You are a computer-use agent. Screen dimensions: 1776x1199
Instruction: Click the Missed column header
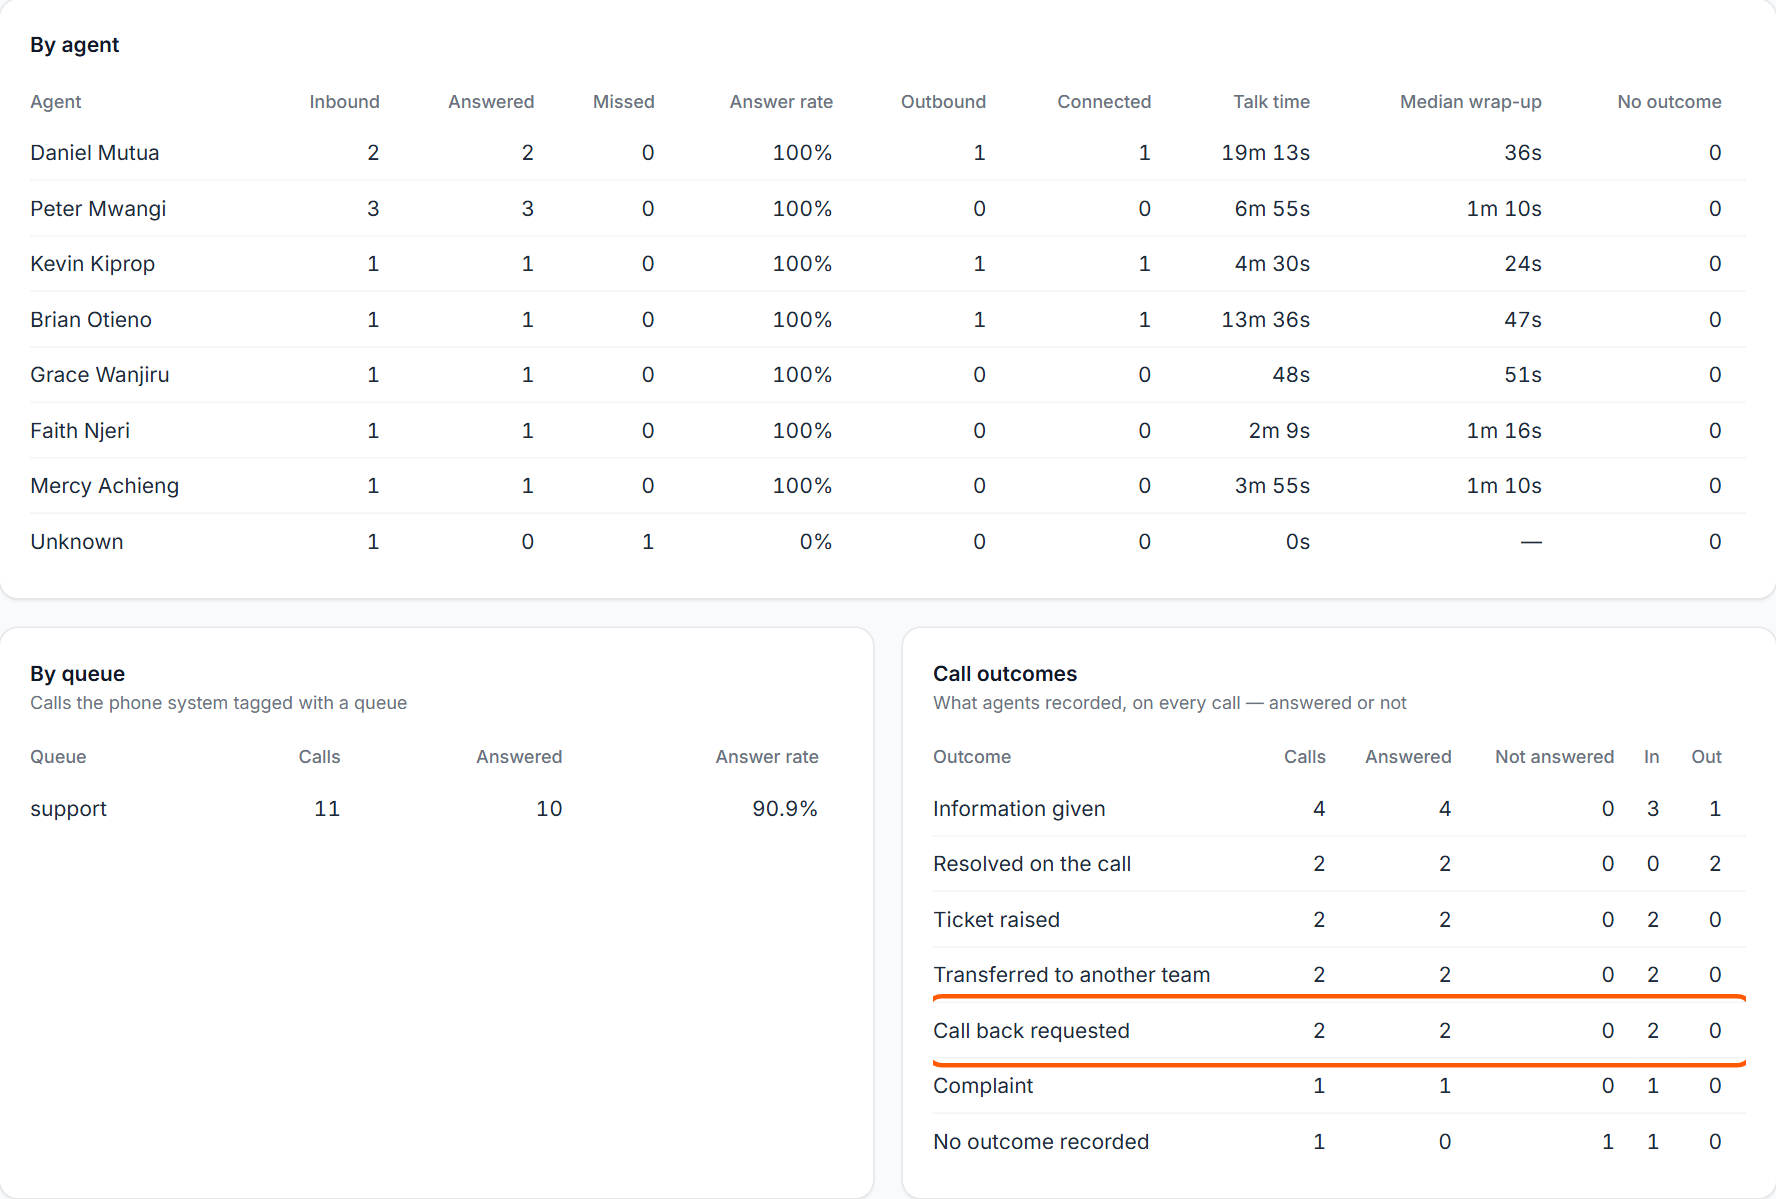point(623,102)
